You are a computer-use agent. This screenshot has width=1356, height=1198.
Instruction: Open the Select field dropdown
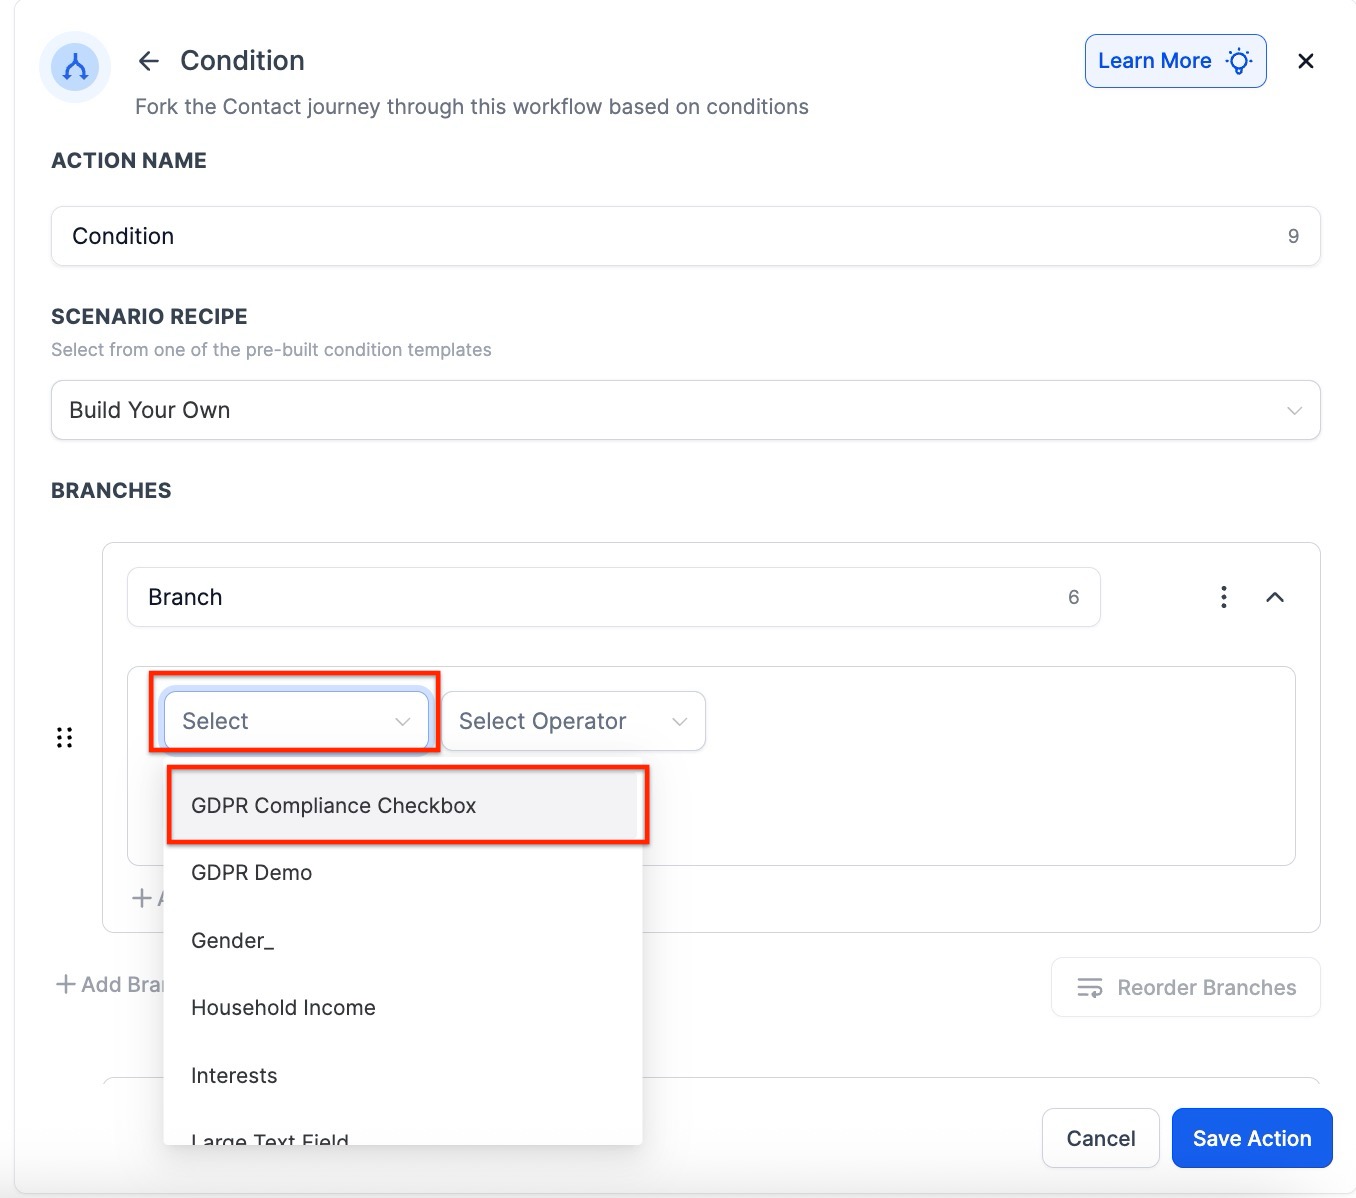tap(296, 721)
